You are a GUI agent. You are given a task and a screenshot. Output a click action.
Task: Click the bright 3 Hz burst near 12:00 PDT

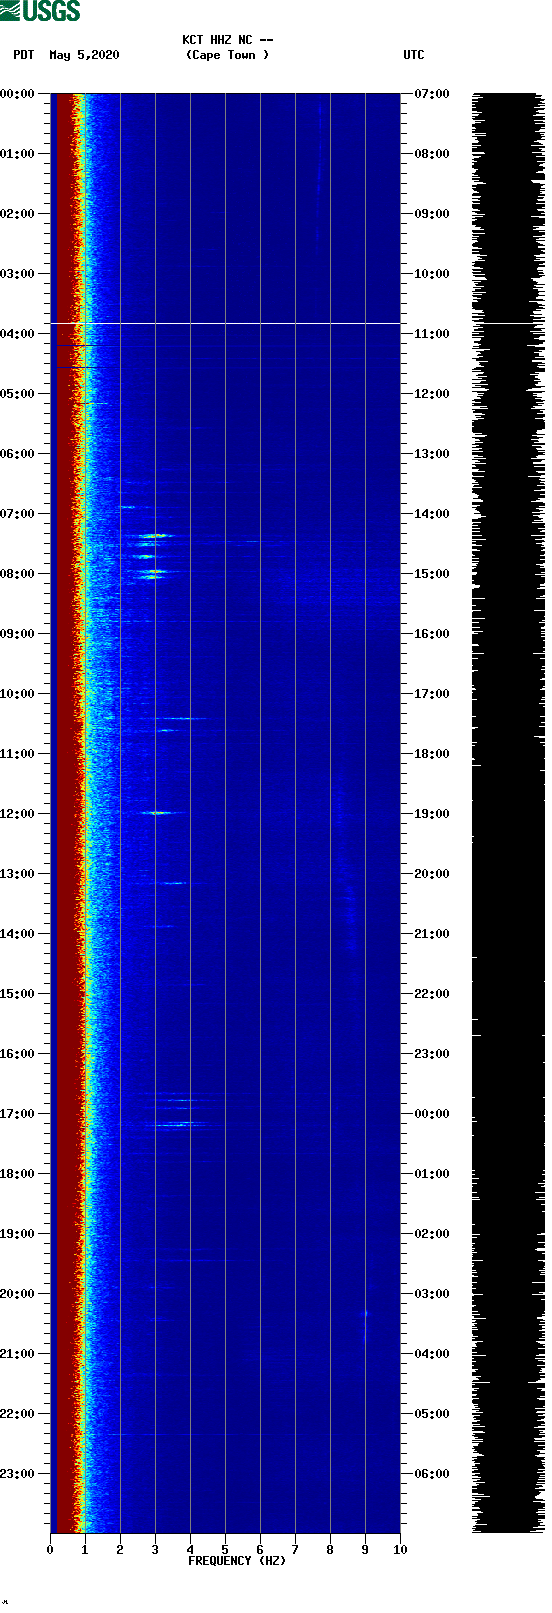(x=158, y=813)
